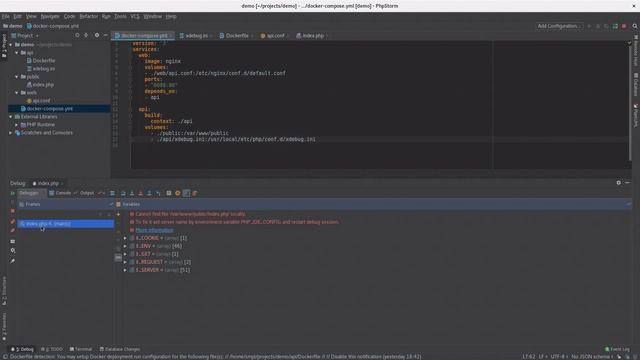Open the Project view dropdown
640x360 pixels.
pos(26,36)
